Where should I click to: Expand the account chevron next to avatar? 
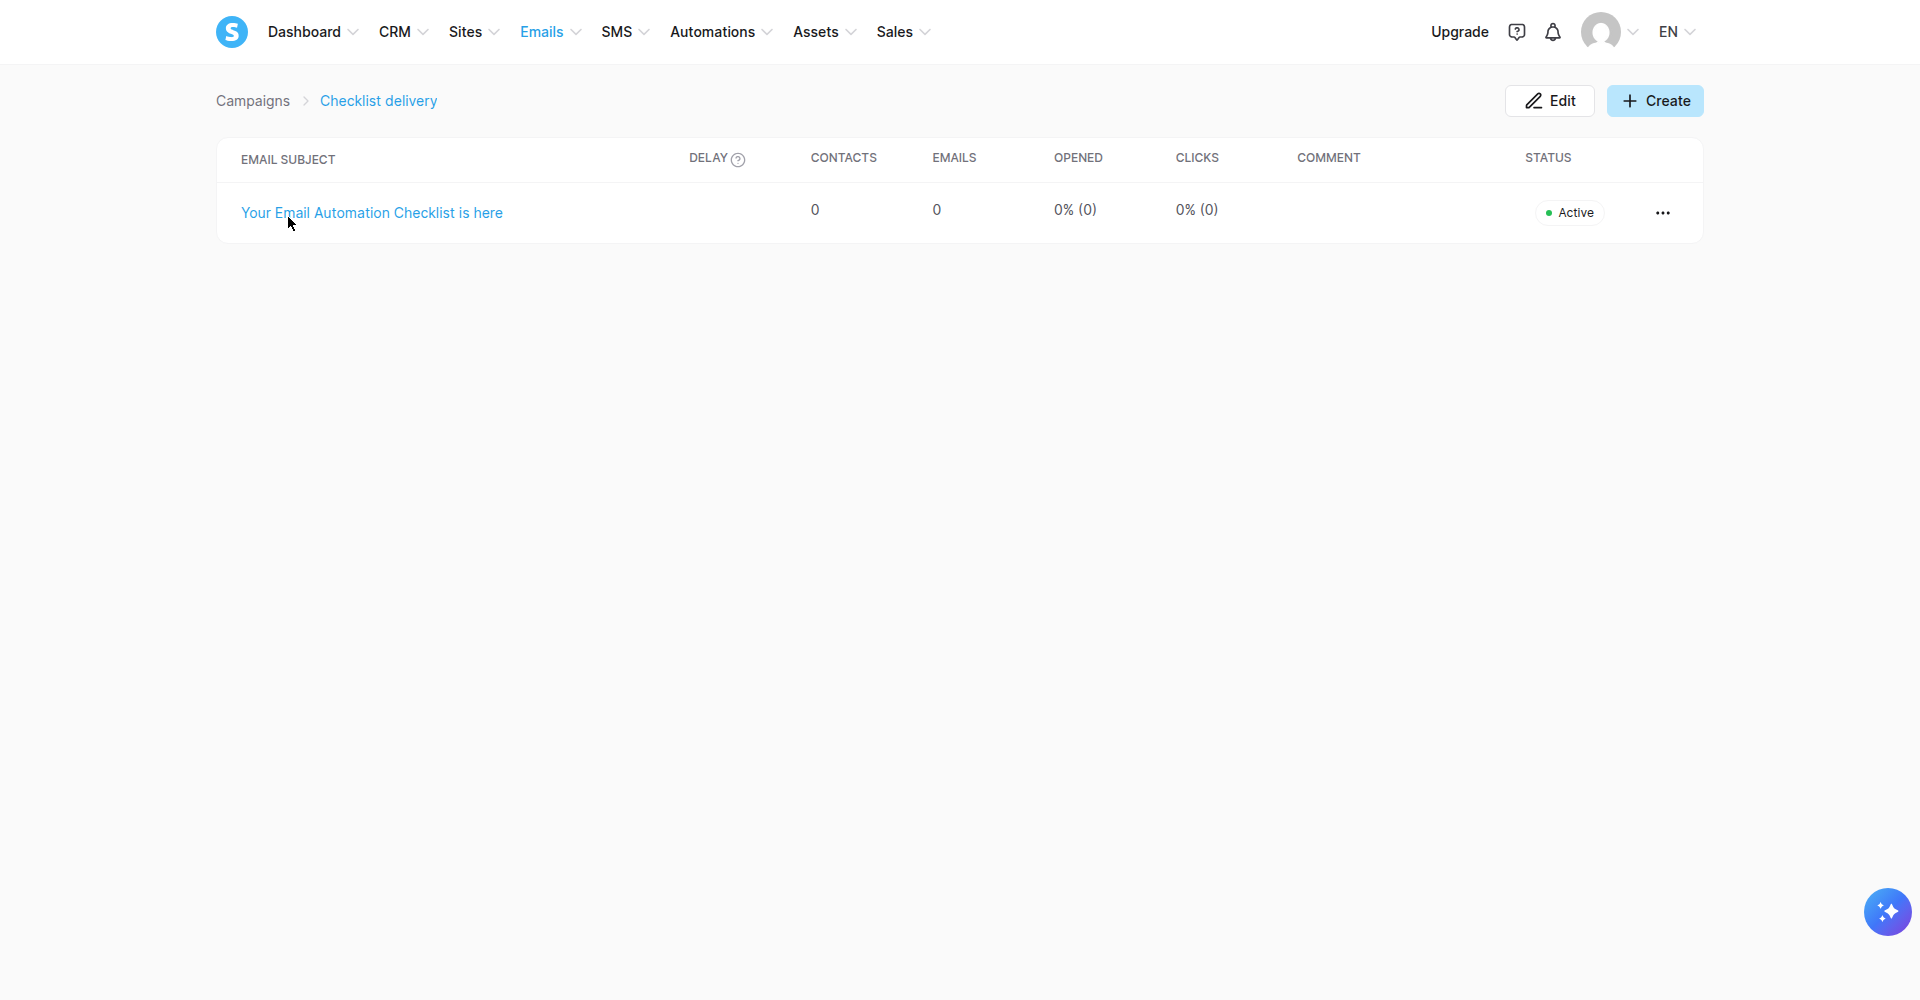[x=1633, y=32]
